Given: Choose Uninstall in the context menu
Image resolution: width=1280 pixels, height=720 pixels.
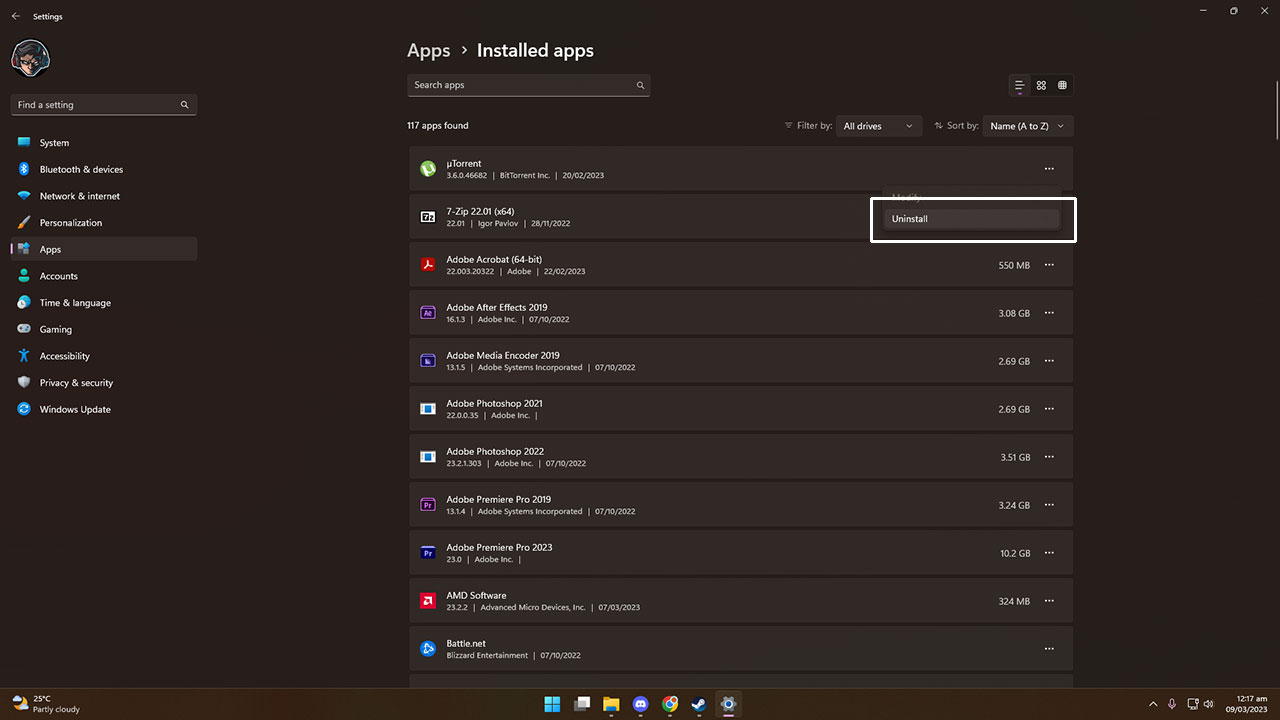Looking at the screenshot, I should tap(971, 219).
